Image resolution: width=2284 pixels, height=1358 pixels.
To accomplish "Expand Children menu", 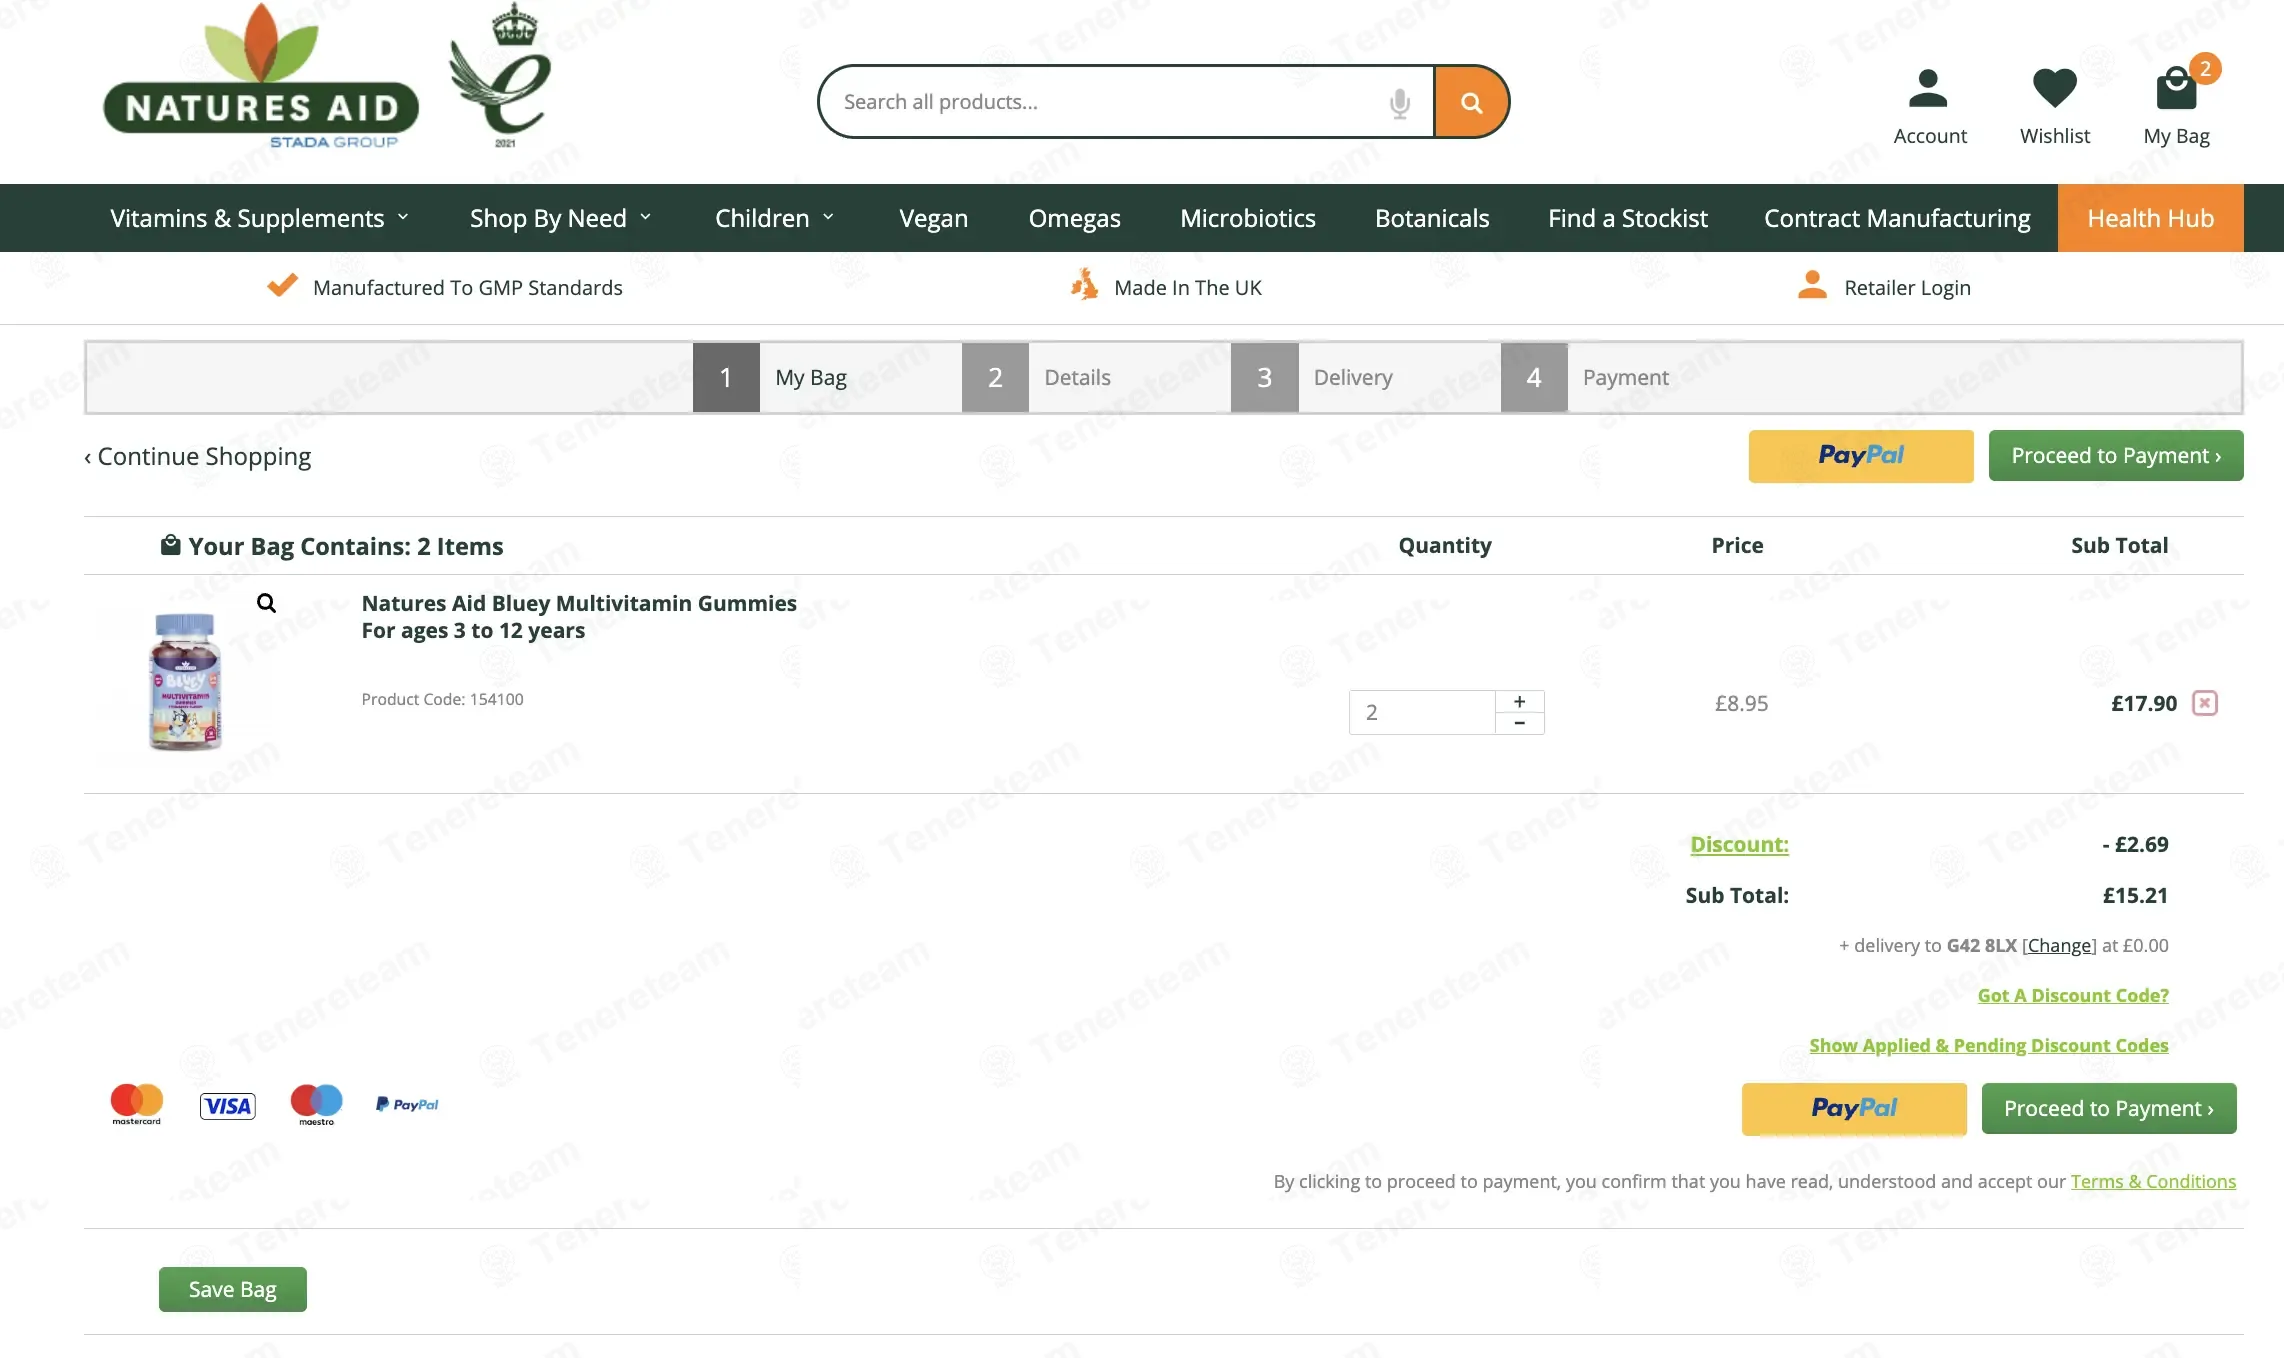I will (x=775, y=218).
